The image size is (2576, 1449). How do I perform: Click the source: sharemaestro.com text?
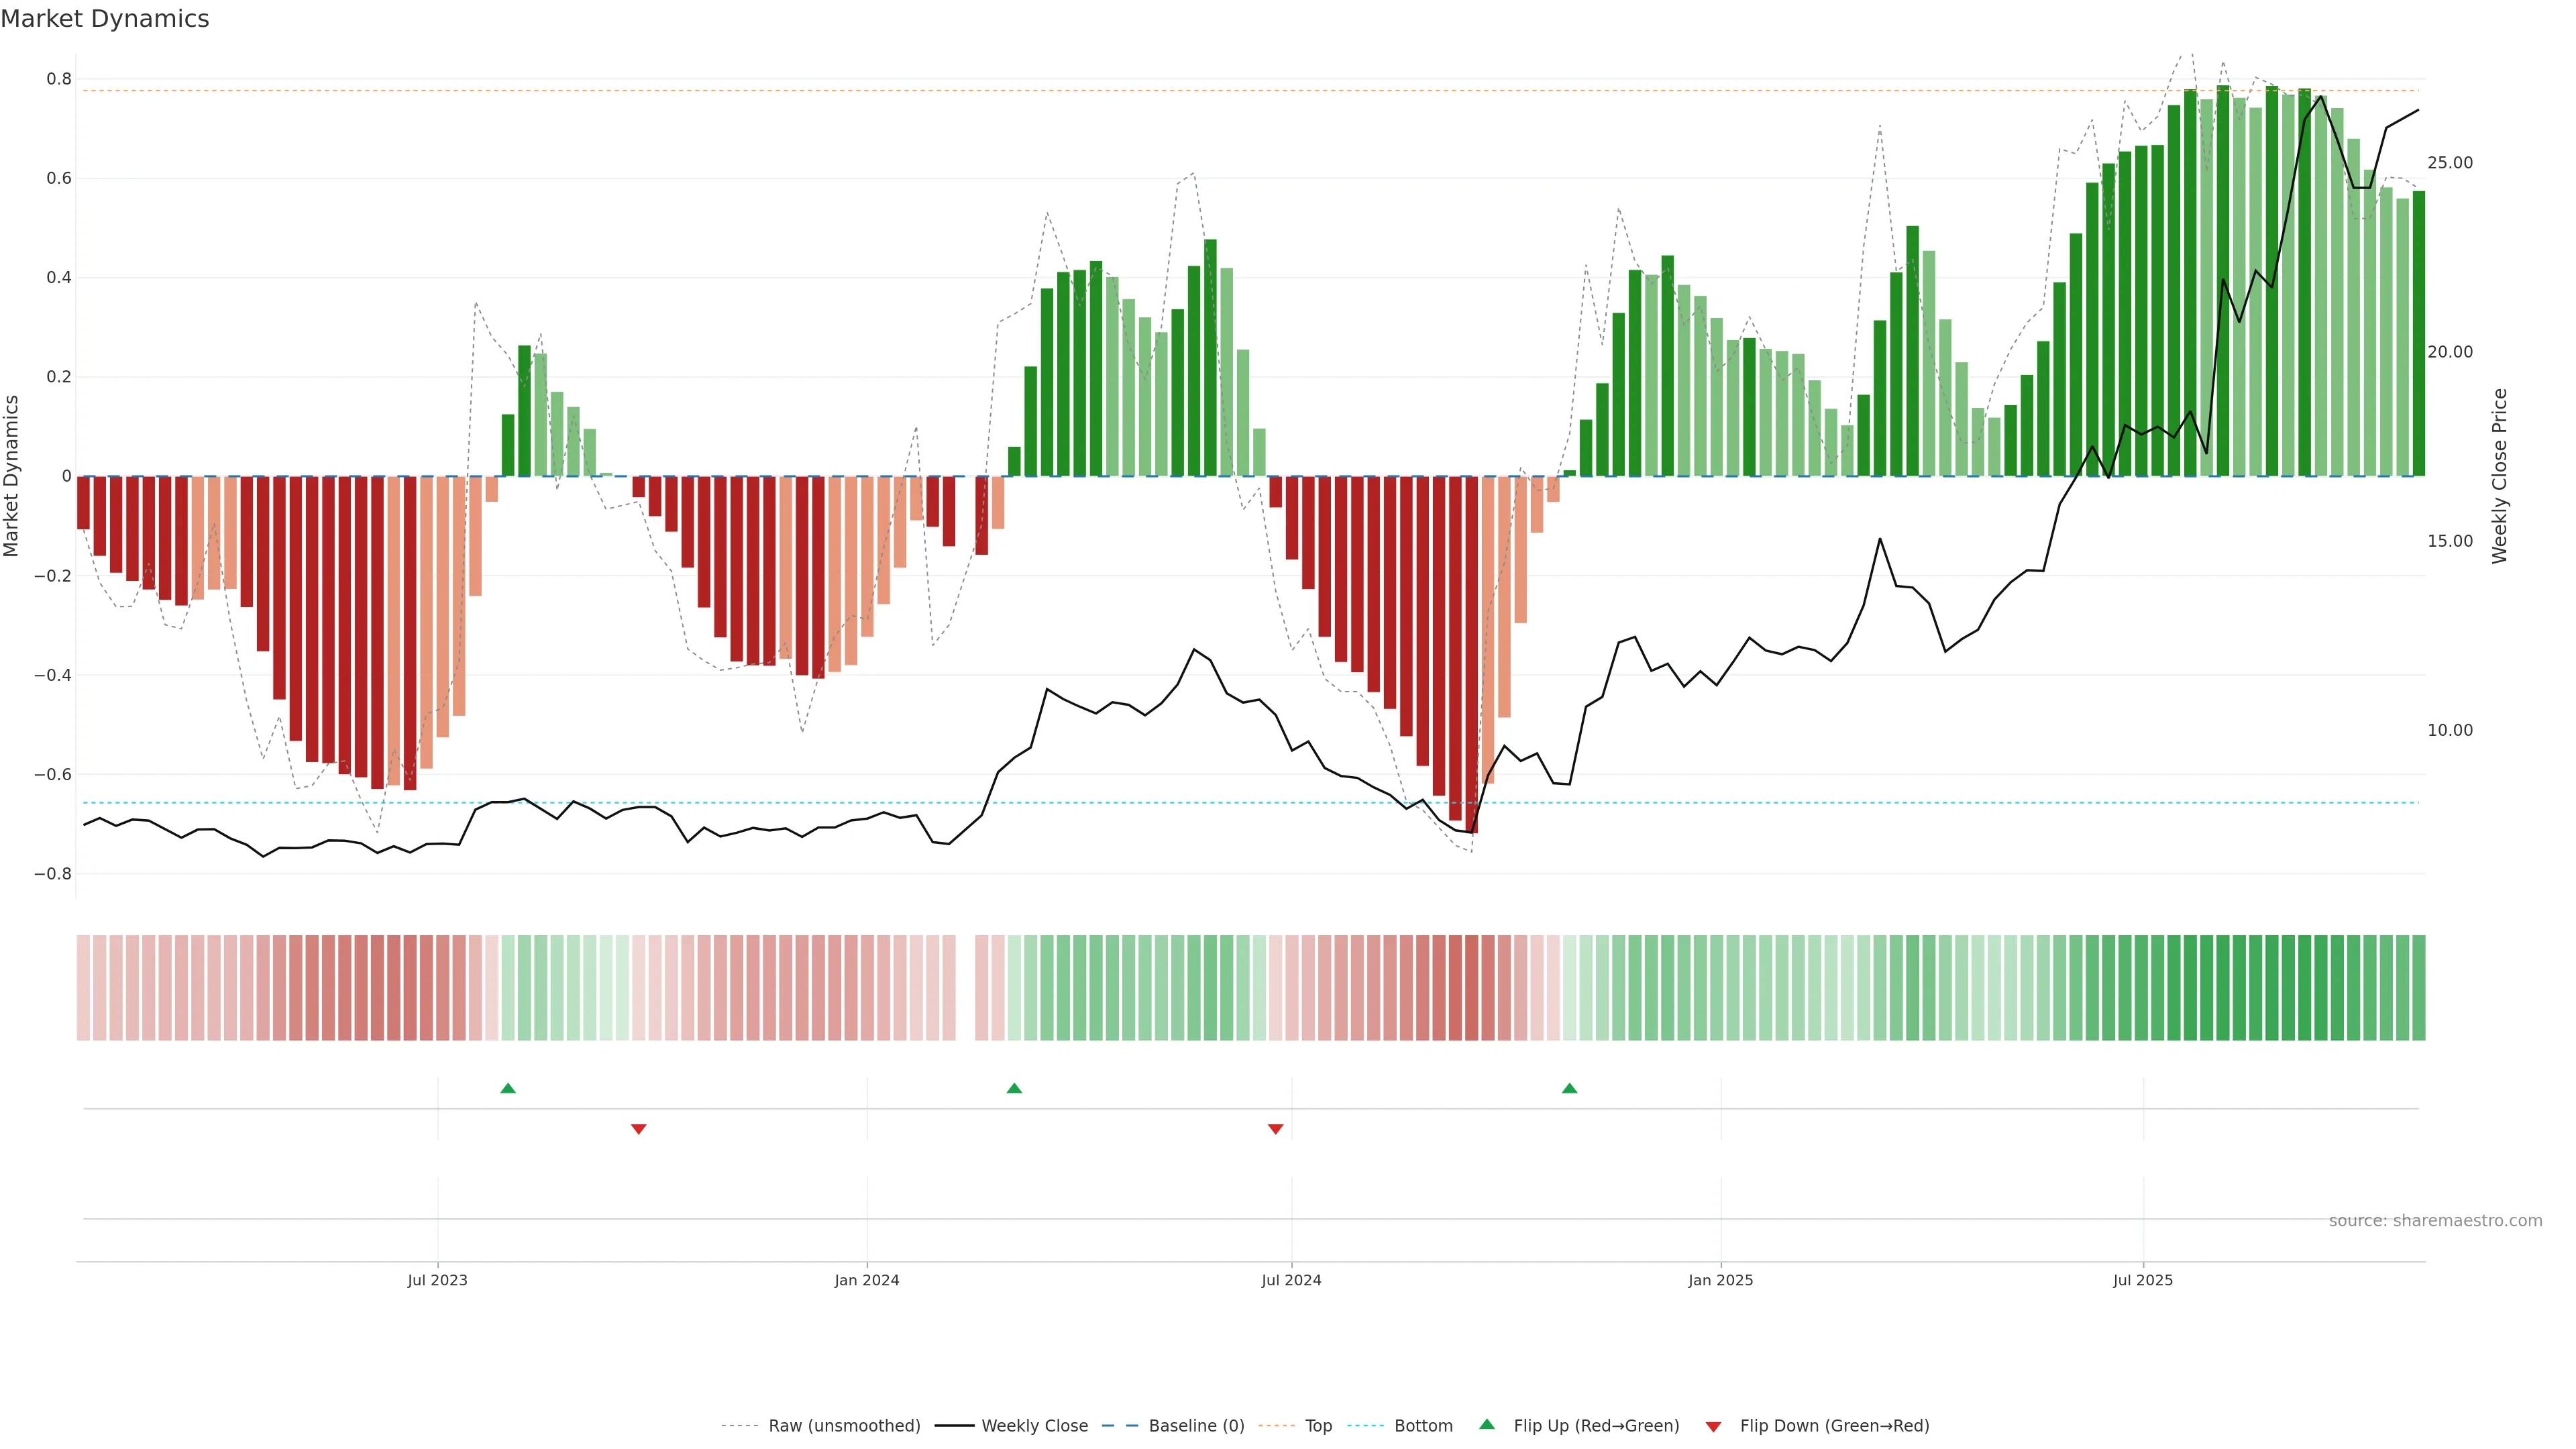pos(2435,1221)
